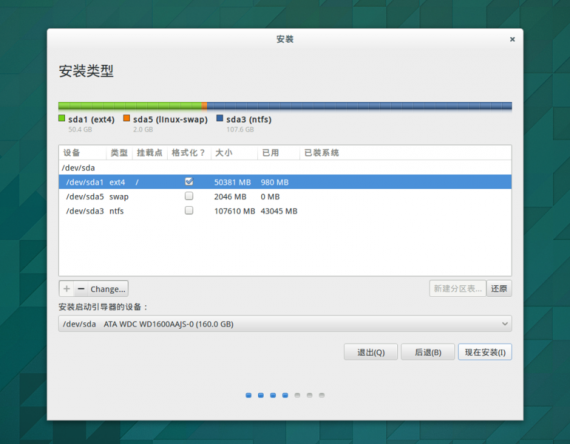Uncheck the format checkbox for /dev/sda1
The width and height of the screenshot is (570, 444).
pos(189,181)
